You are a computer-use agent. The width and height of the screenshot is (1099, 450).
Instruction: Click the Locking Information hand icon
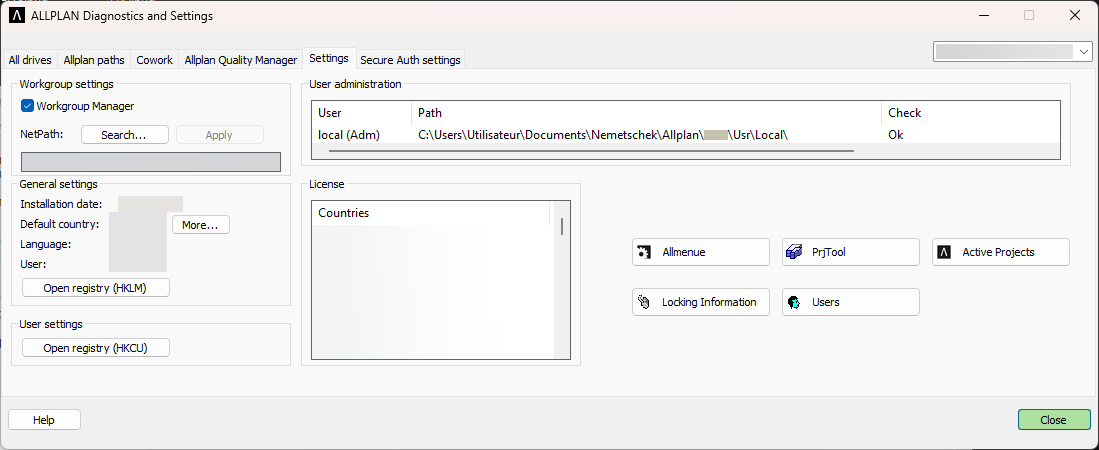[643, 302]
